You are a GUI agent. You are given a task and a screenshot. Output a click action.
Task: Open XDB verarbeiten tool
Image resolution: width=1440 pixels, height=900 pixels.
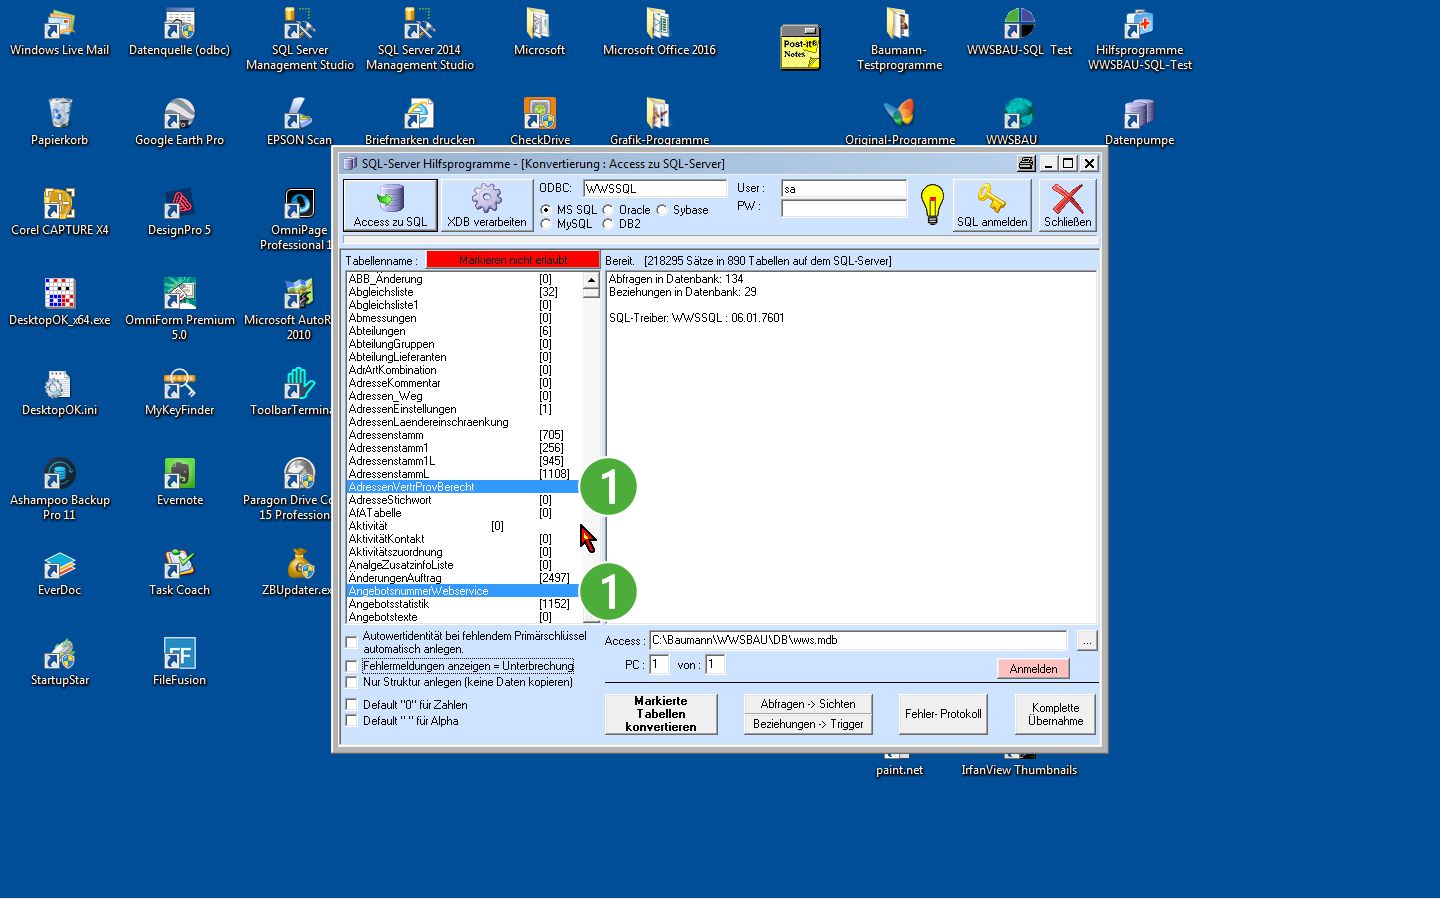point(487,205)
